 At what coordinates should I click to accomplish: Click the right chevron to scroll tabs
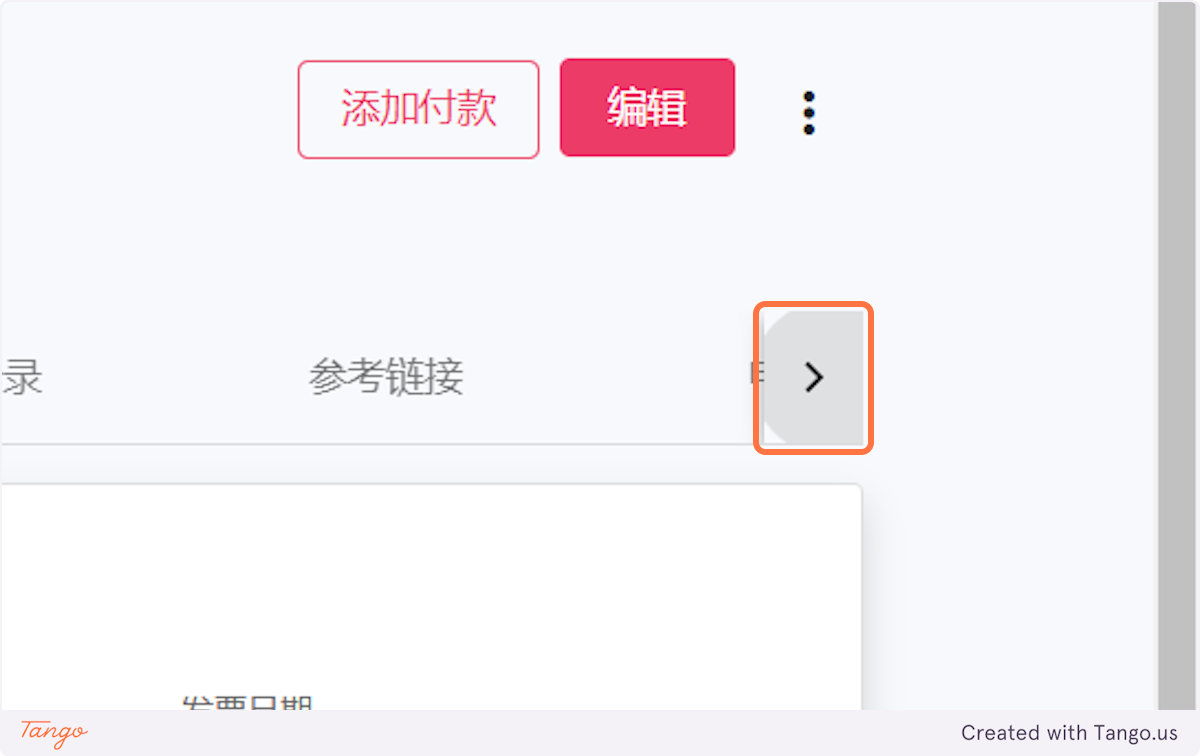[x=814, y=377]
